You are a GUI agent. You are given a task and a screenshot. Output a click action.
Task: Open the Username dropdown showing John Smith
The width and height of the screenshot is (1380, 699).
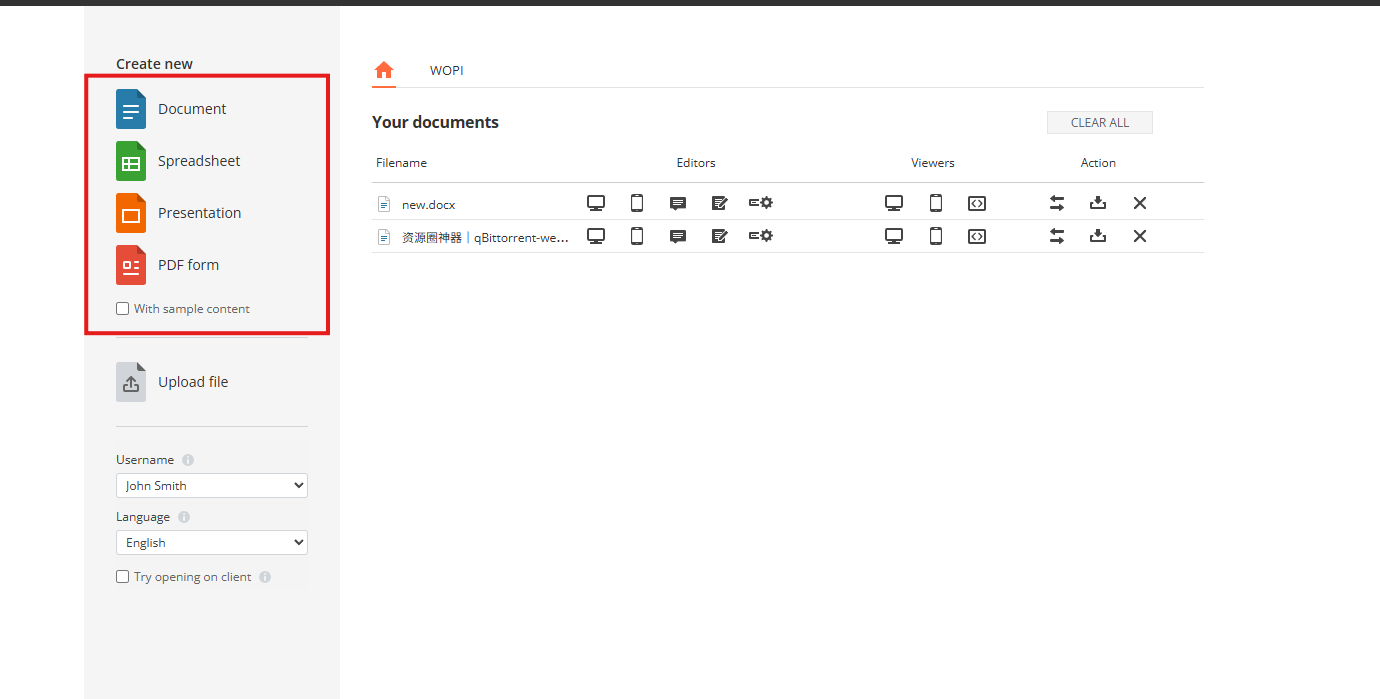(212, 486)
